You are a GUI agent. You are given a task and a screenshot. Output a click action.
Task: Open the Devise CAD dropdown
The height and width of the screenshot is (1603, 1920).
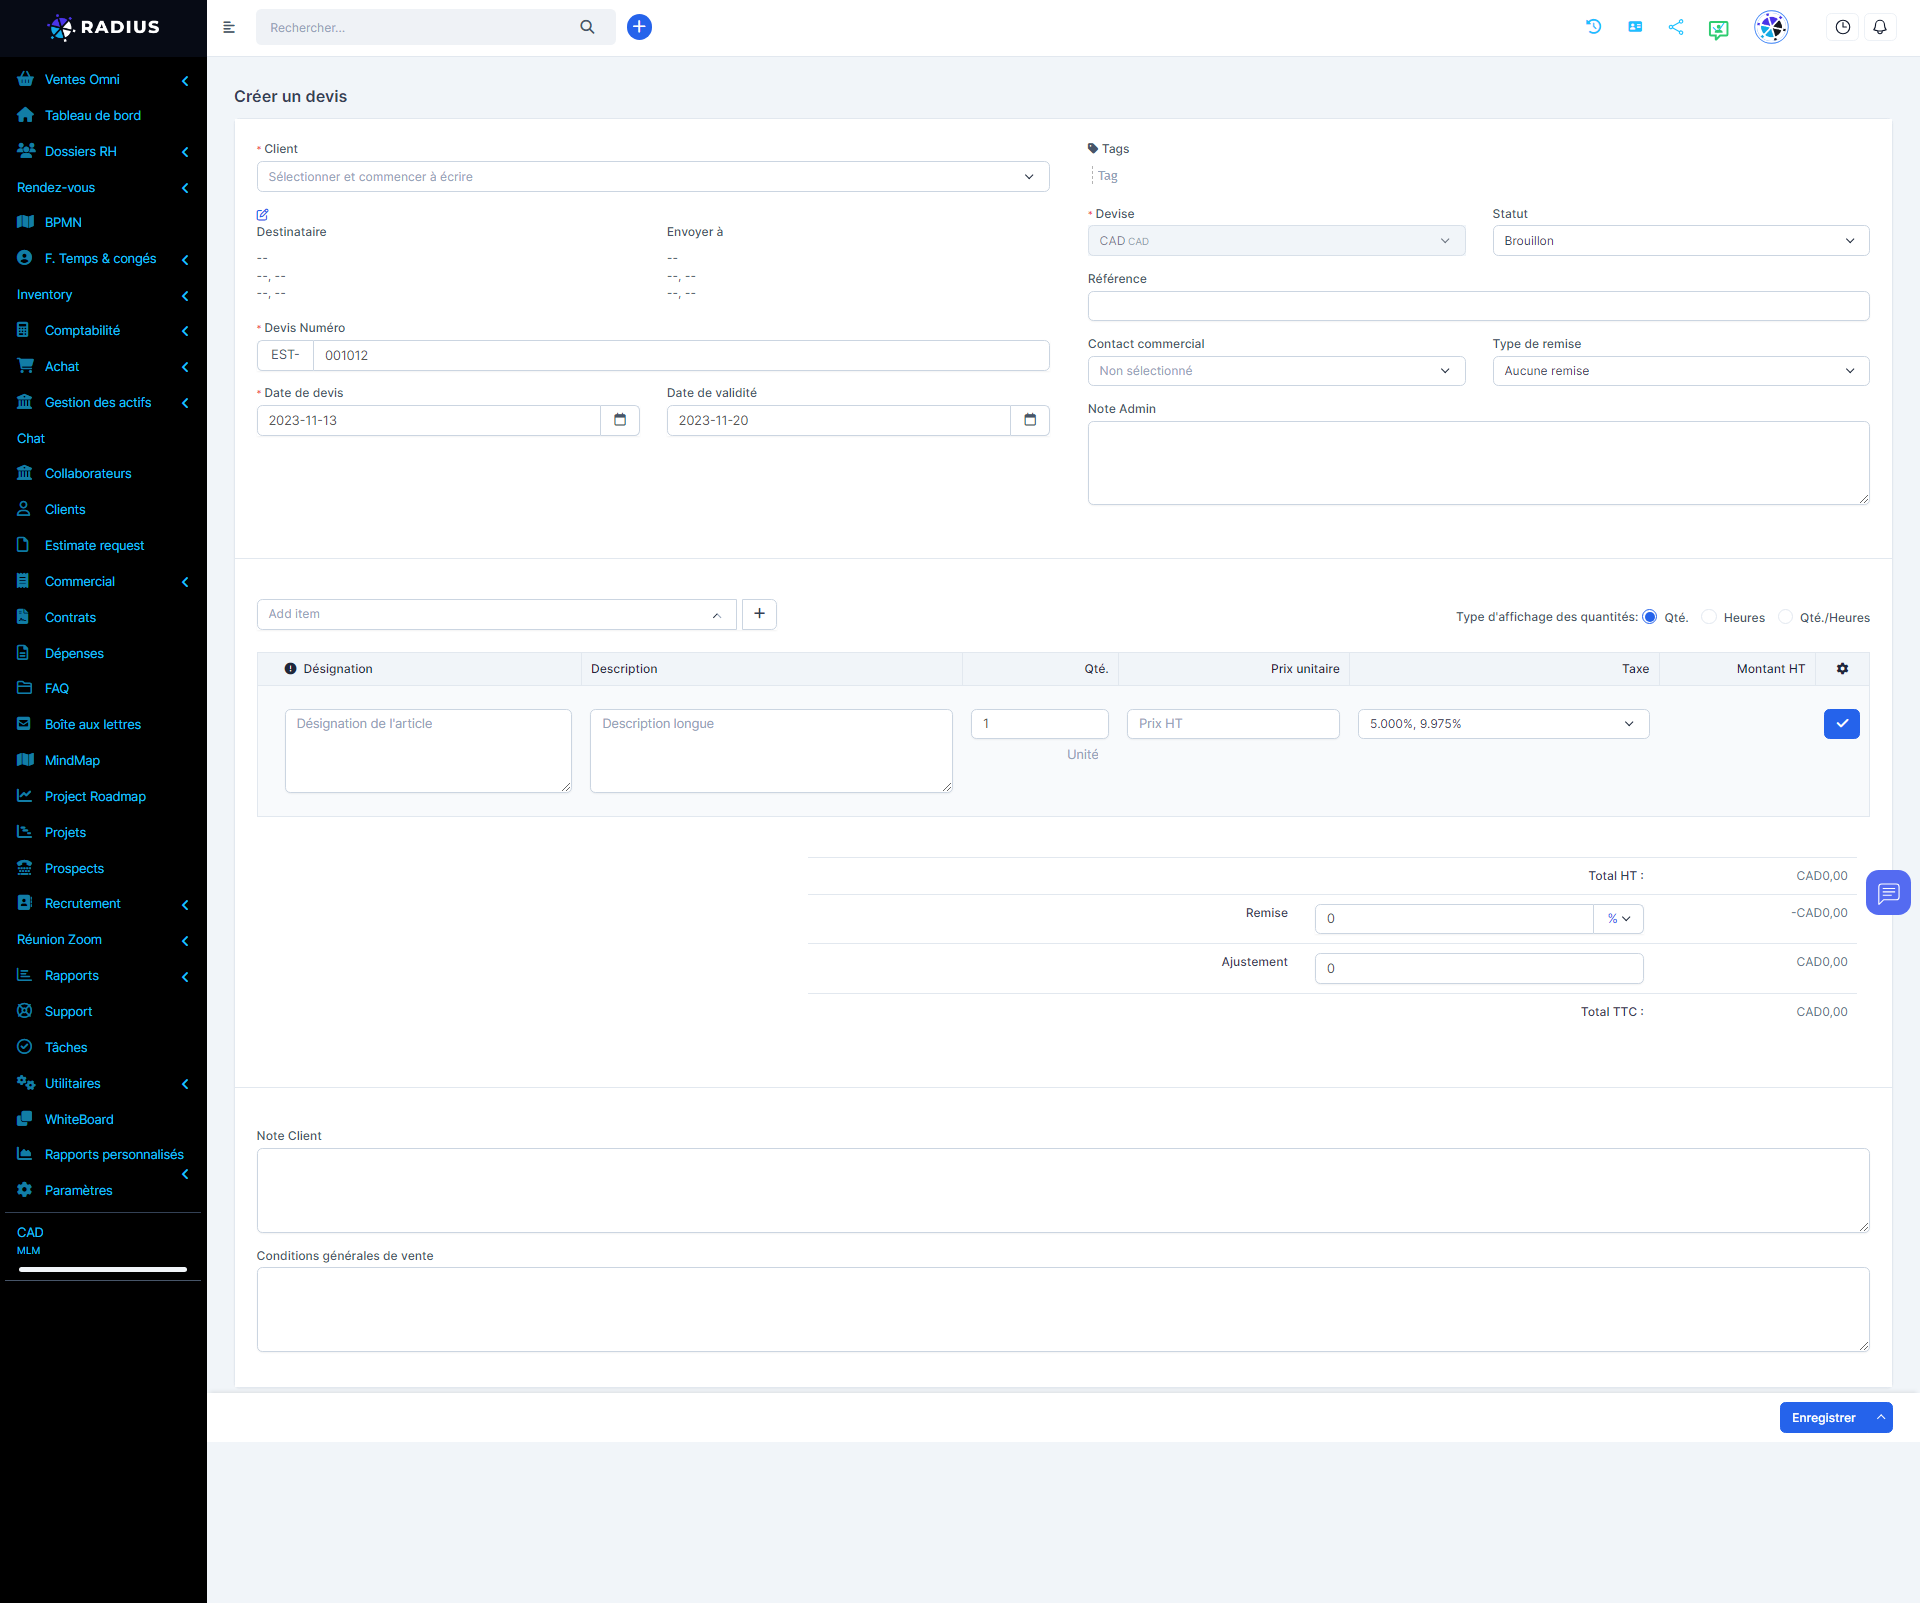tap(1276, 241)
